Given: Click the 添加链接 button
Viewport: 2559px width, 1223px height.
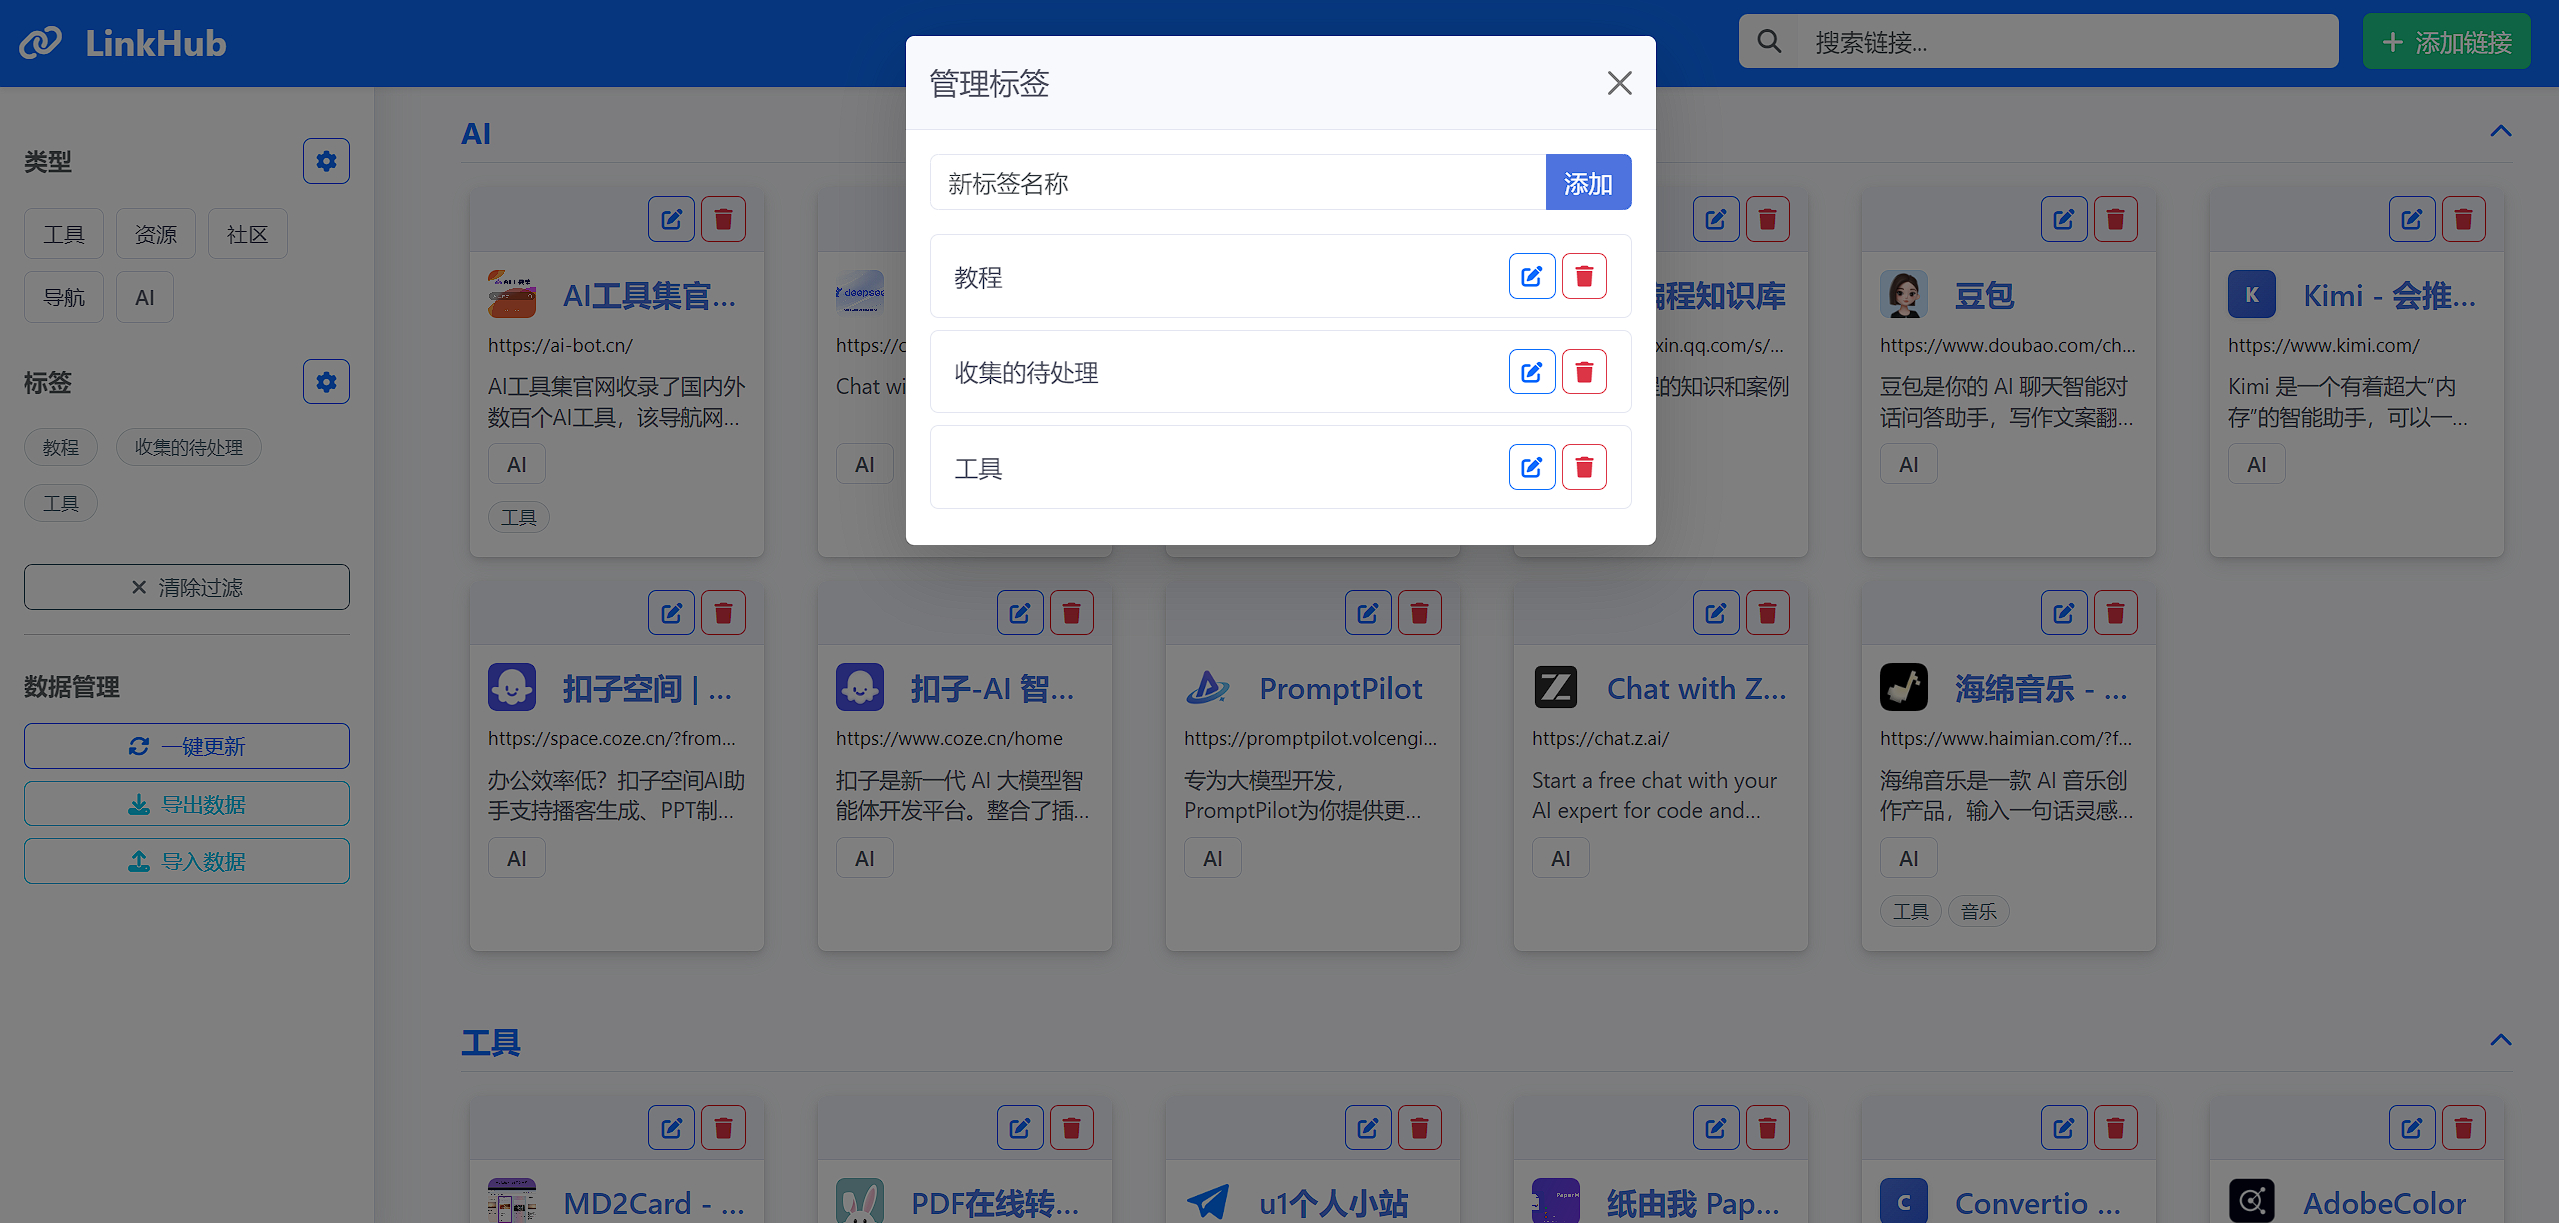Looking at the screenshot, I should (2446, 42).
